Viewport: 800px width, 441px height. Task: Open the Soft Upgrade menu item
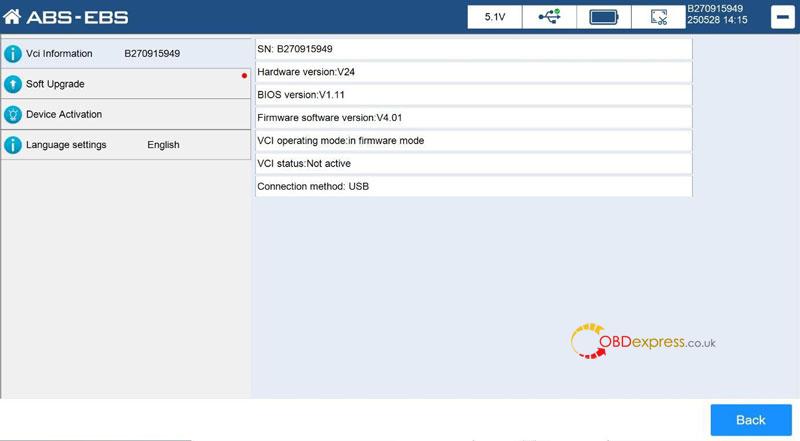click(126, 84)
